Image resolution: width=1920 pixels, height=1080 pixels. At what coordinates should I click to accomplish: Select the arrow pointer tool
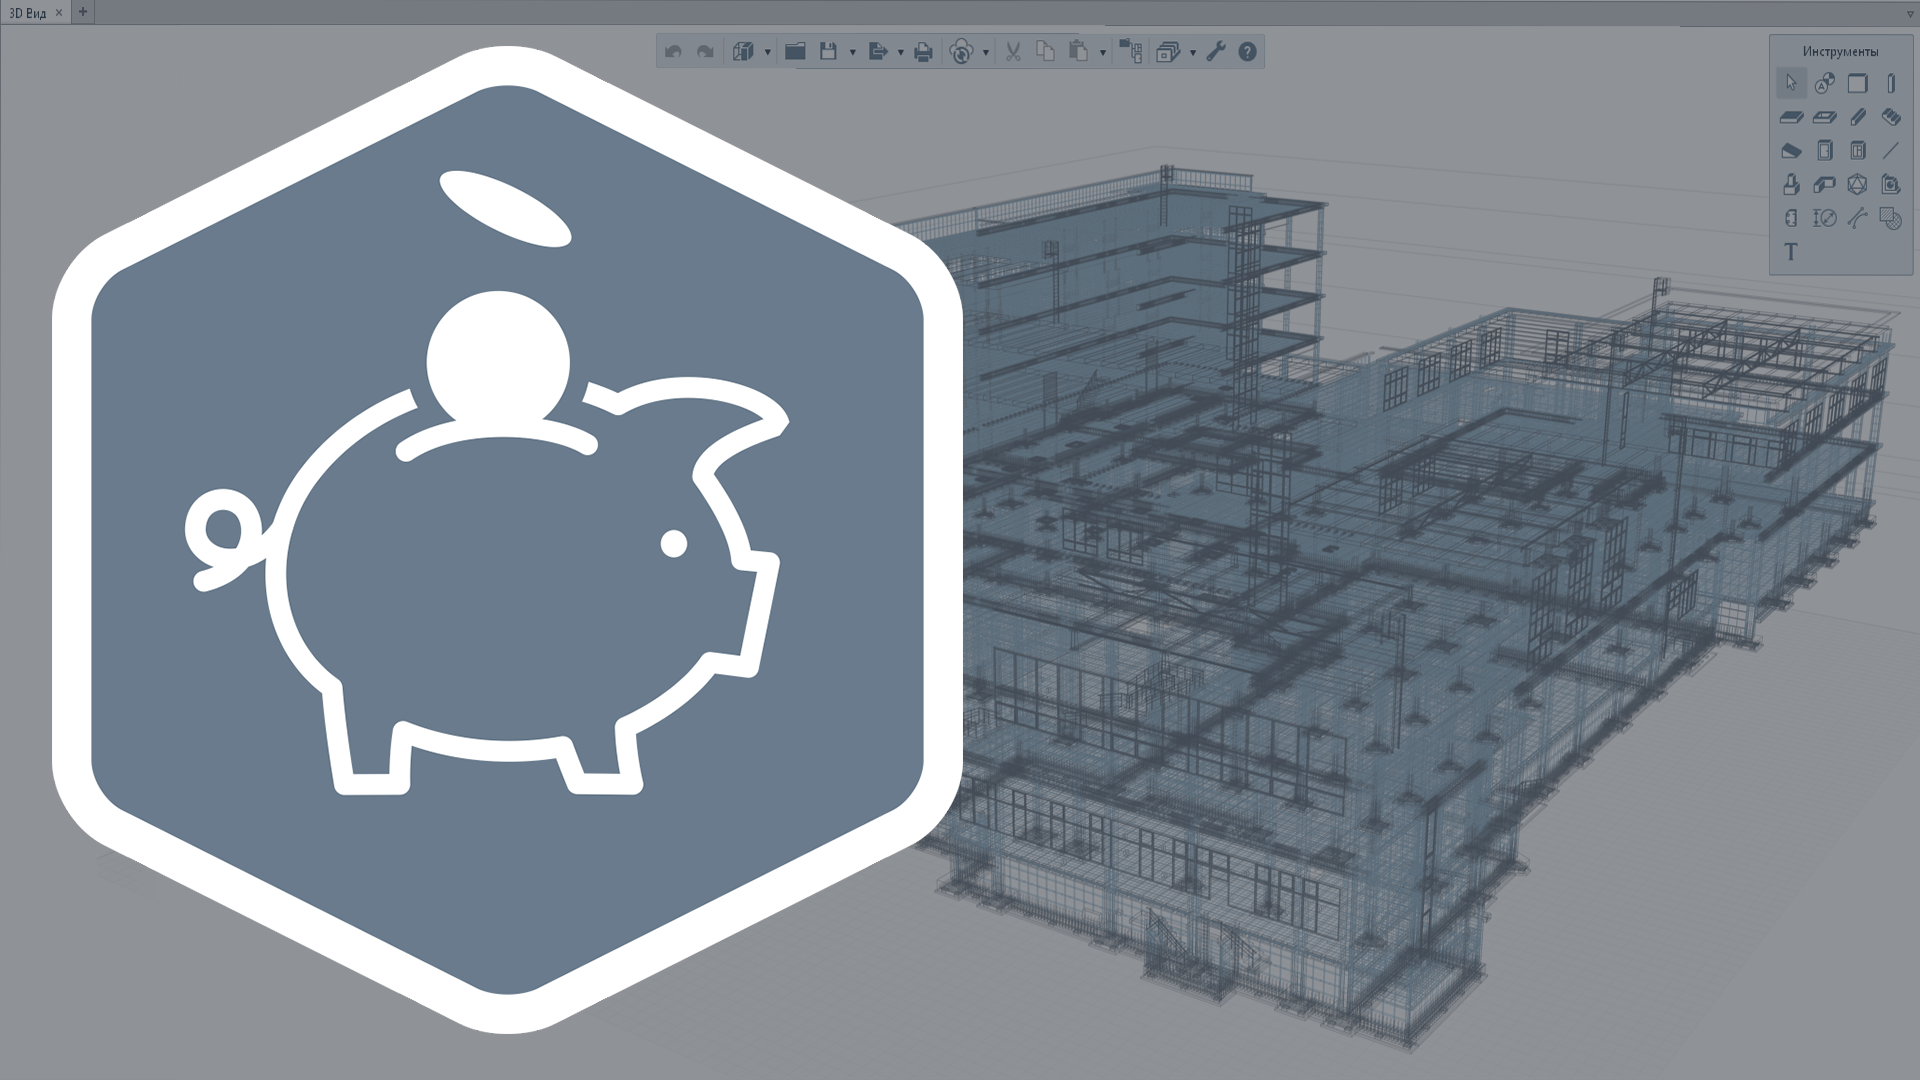coord(1791,83)
